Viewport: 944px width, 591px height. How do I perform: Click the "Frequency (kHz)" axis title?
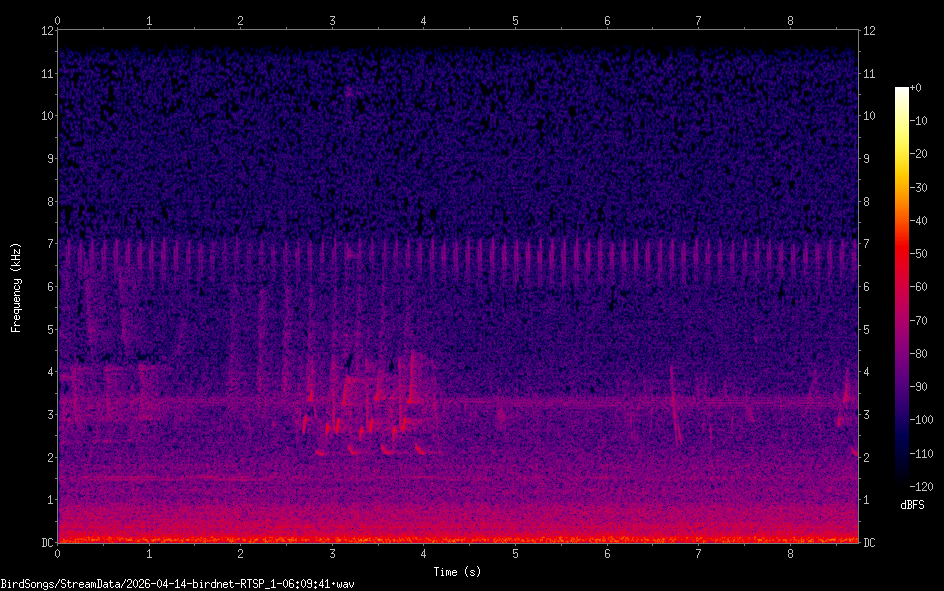(16, 286)
